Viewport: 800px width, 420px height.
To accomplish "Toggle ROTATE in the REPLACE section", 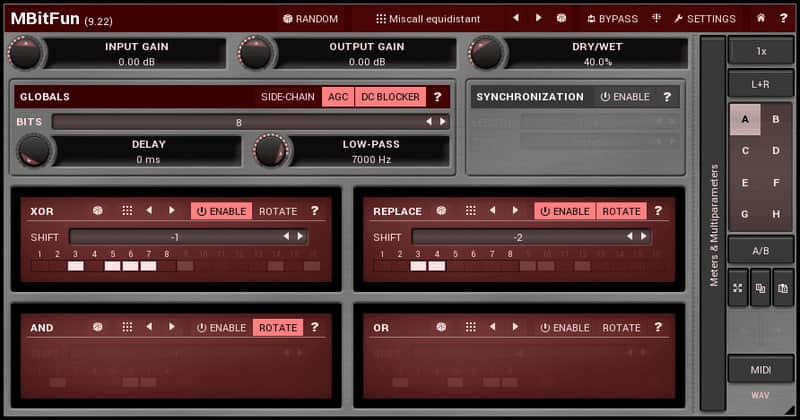I will 621,211.
